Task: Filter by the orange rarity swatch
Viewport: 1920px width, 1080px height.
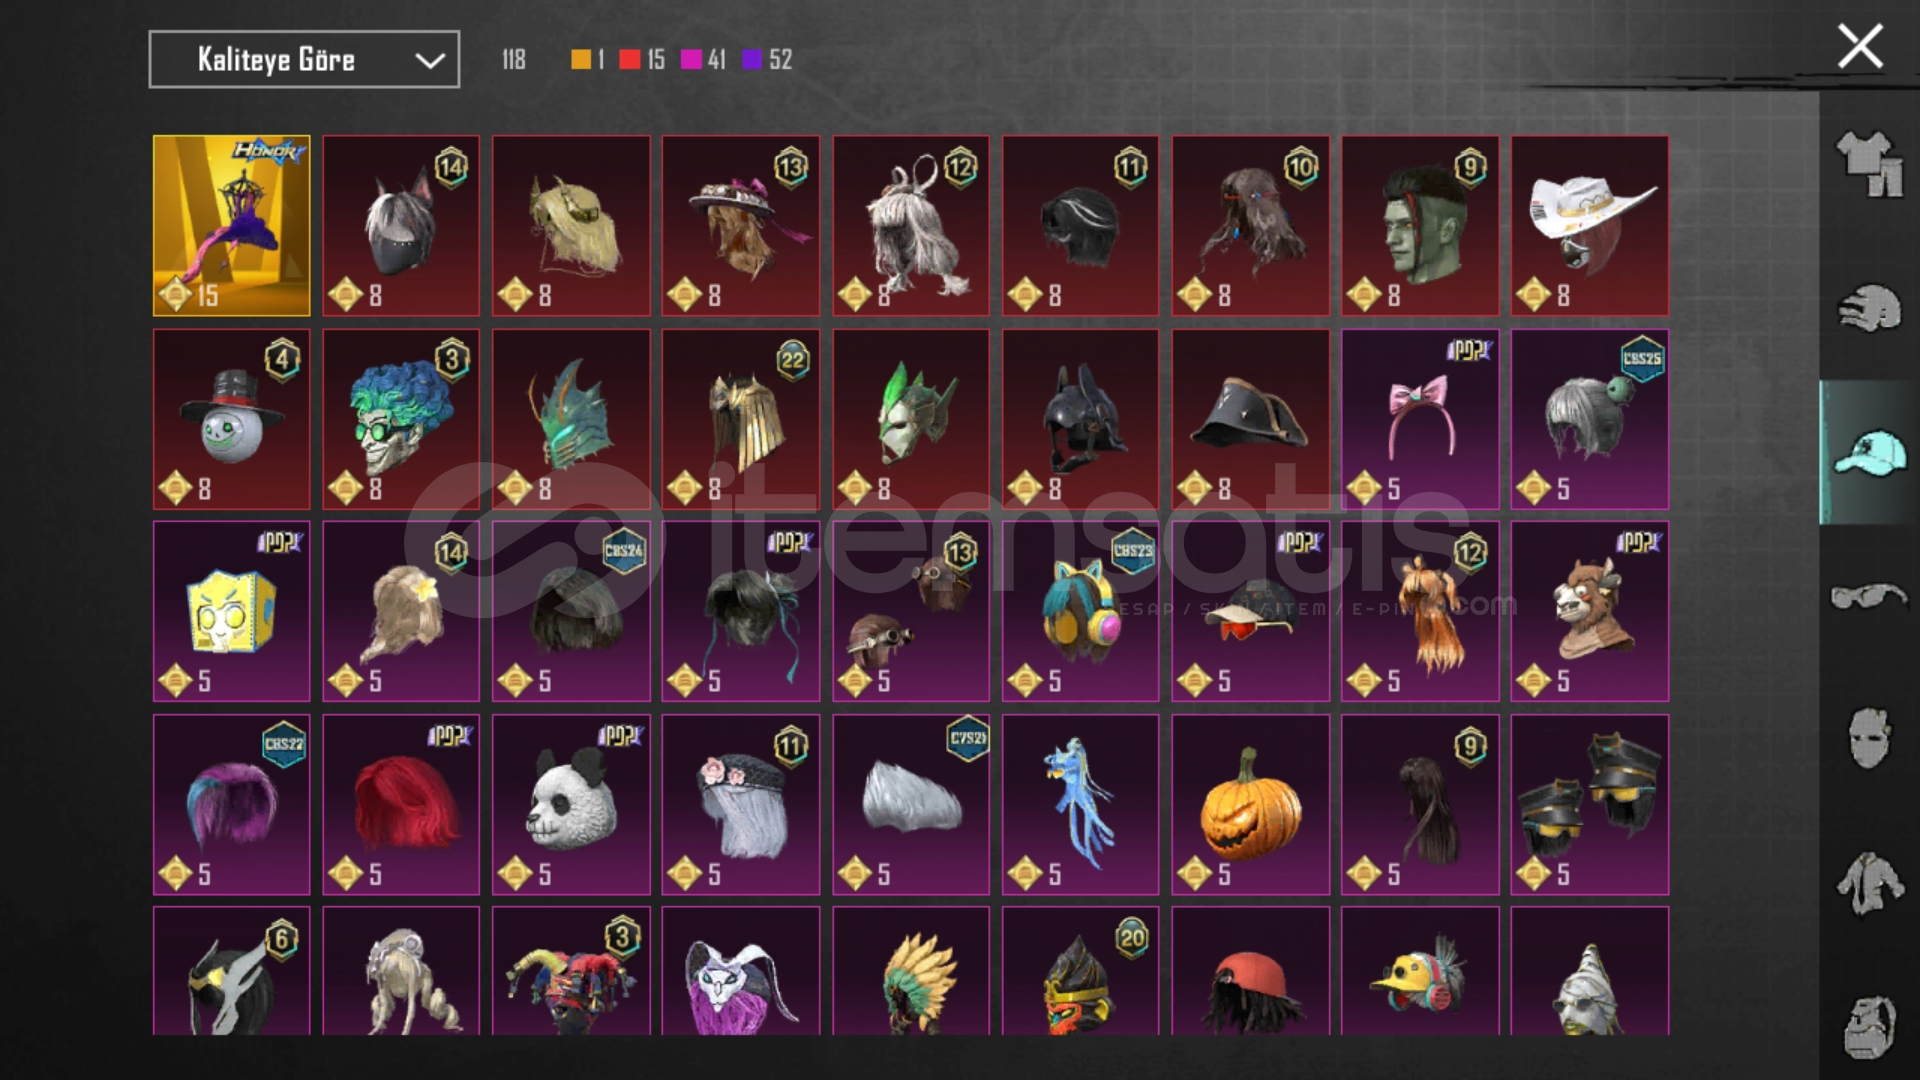Action: click(x=580, y=60)
